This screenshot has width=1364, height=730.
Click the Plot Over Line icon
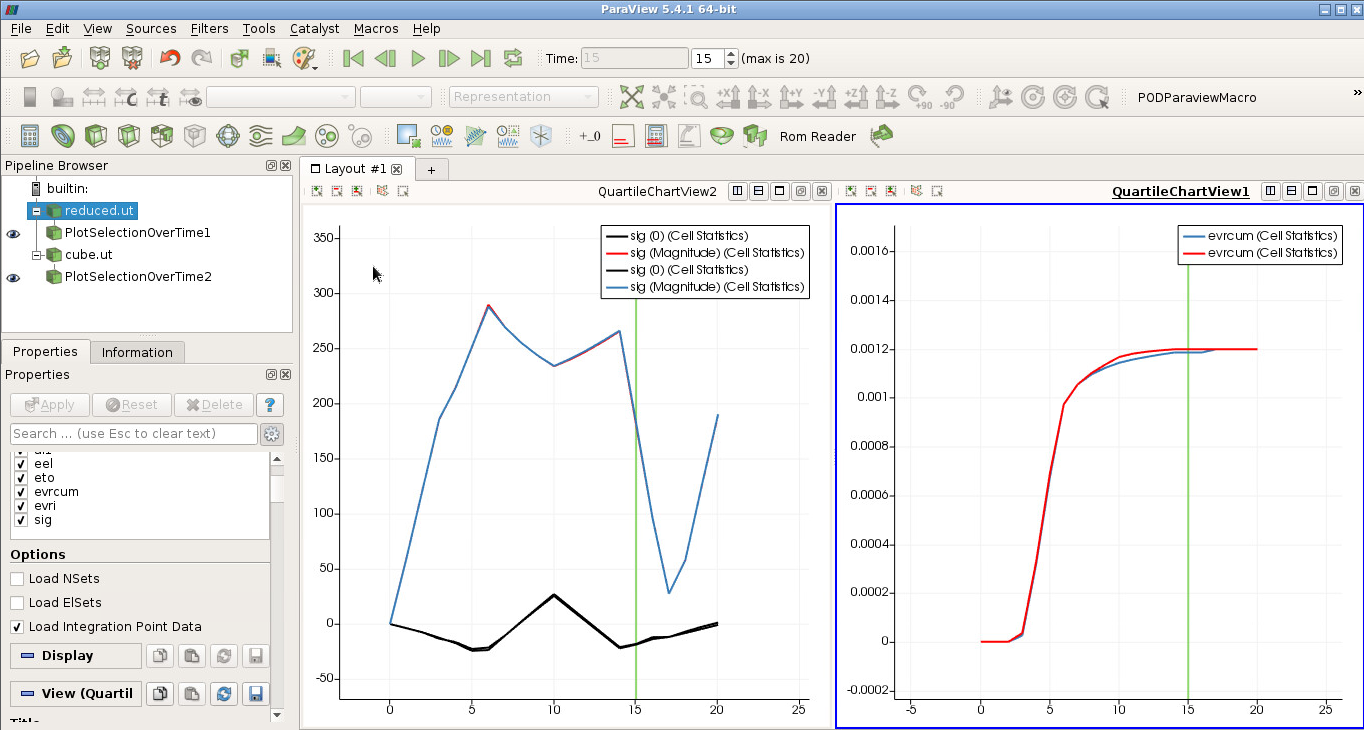click(474, 135)
